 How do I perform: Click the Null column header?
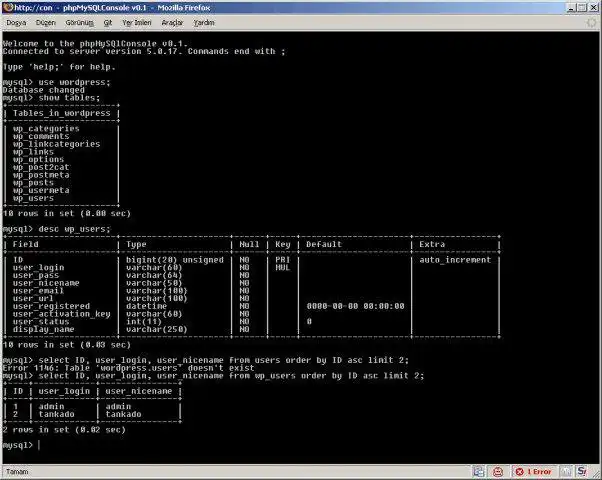point(249,244)
